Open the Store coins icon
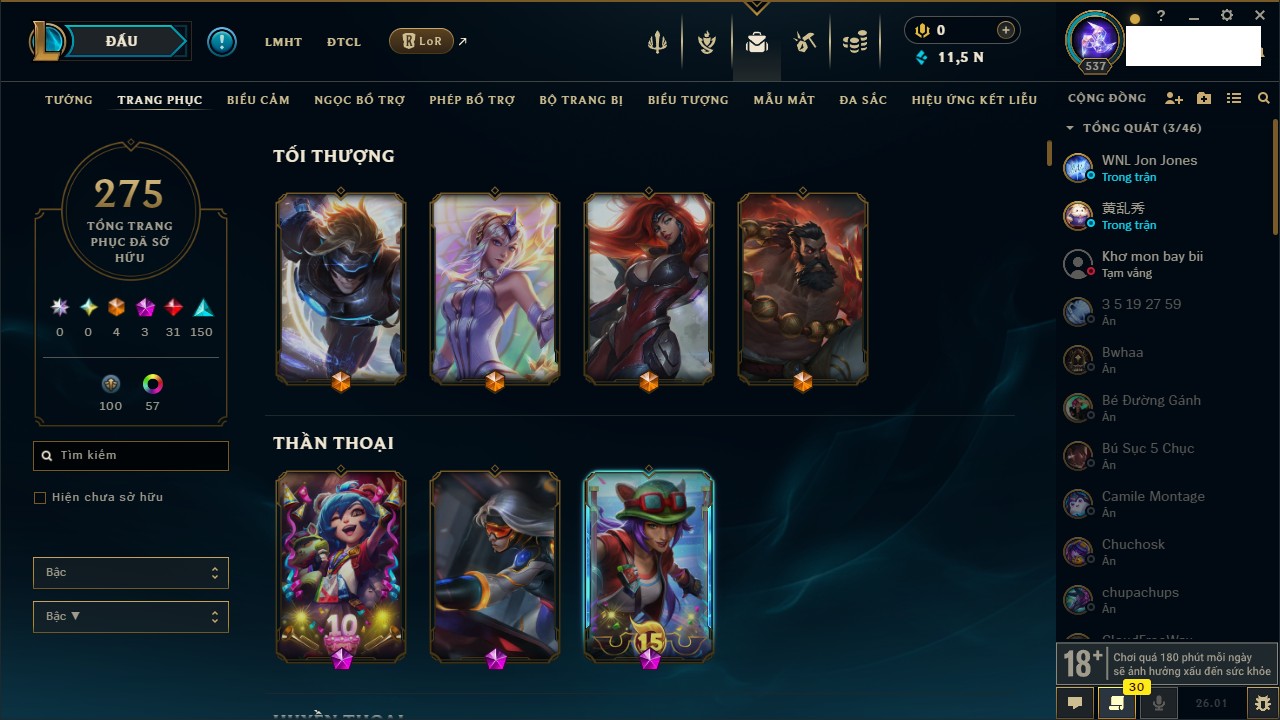This screenshot has height=720, width=1280. click(854, 43)
